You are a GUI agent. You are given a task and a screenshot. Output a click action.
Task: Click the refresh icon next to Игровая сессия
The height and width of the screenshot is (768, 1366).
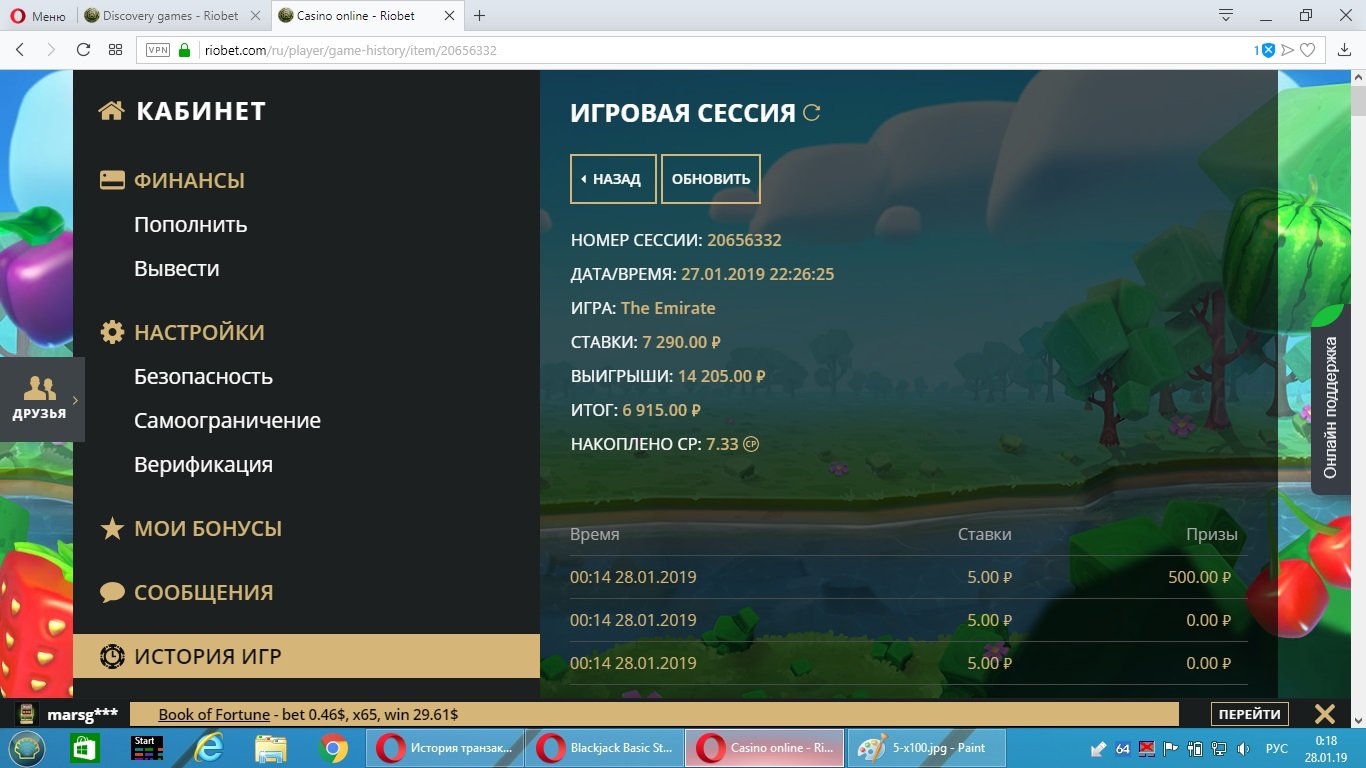tap(812, 113)
